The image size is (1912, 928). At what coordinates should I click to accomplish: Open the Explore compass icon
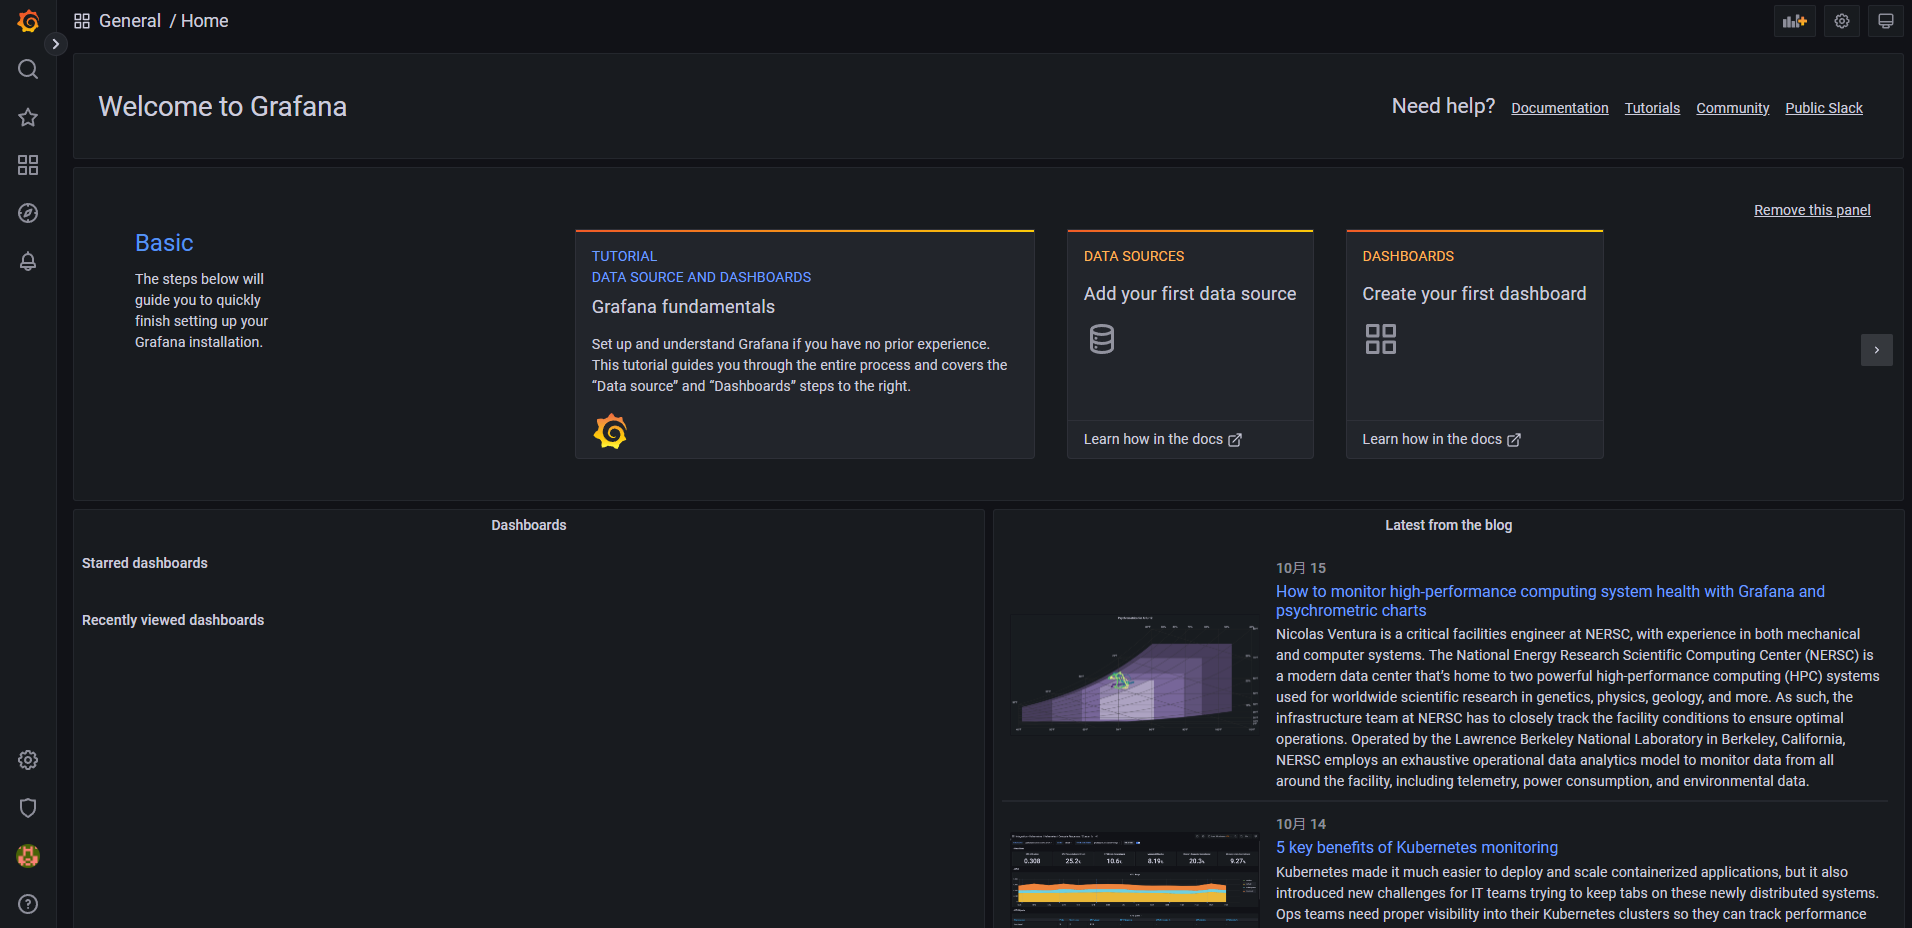(x=28, y=213)
